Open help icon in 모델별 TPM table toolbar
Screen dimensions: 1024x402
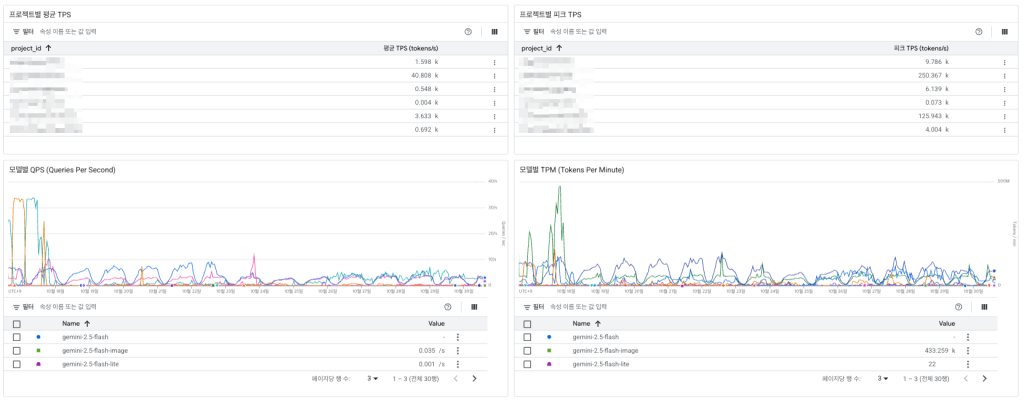coord(958,307)
